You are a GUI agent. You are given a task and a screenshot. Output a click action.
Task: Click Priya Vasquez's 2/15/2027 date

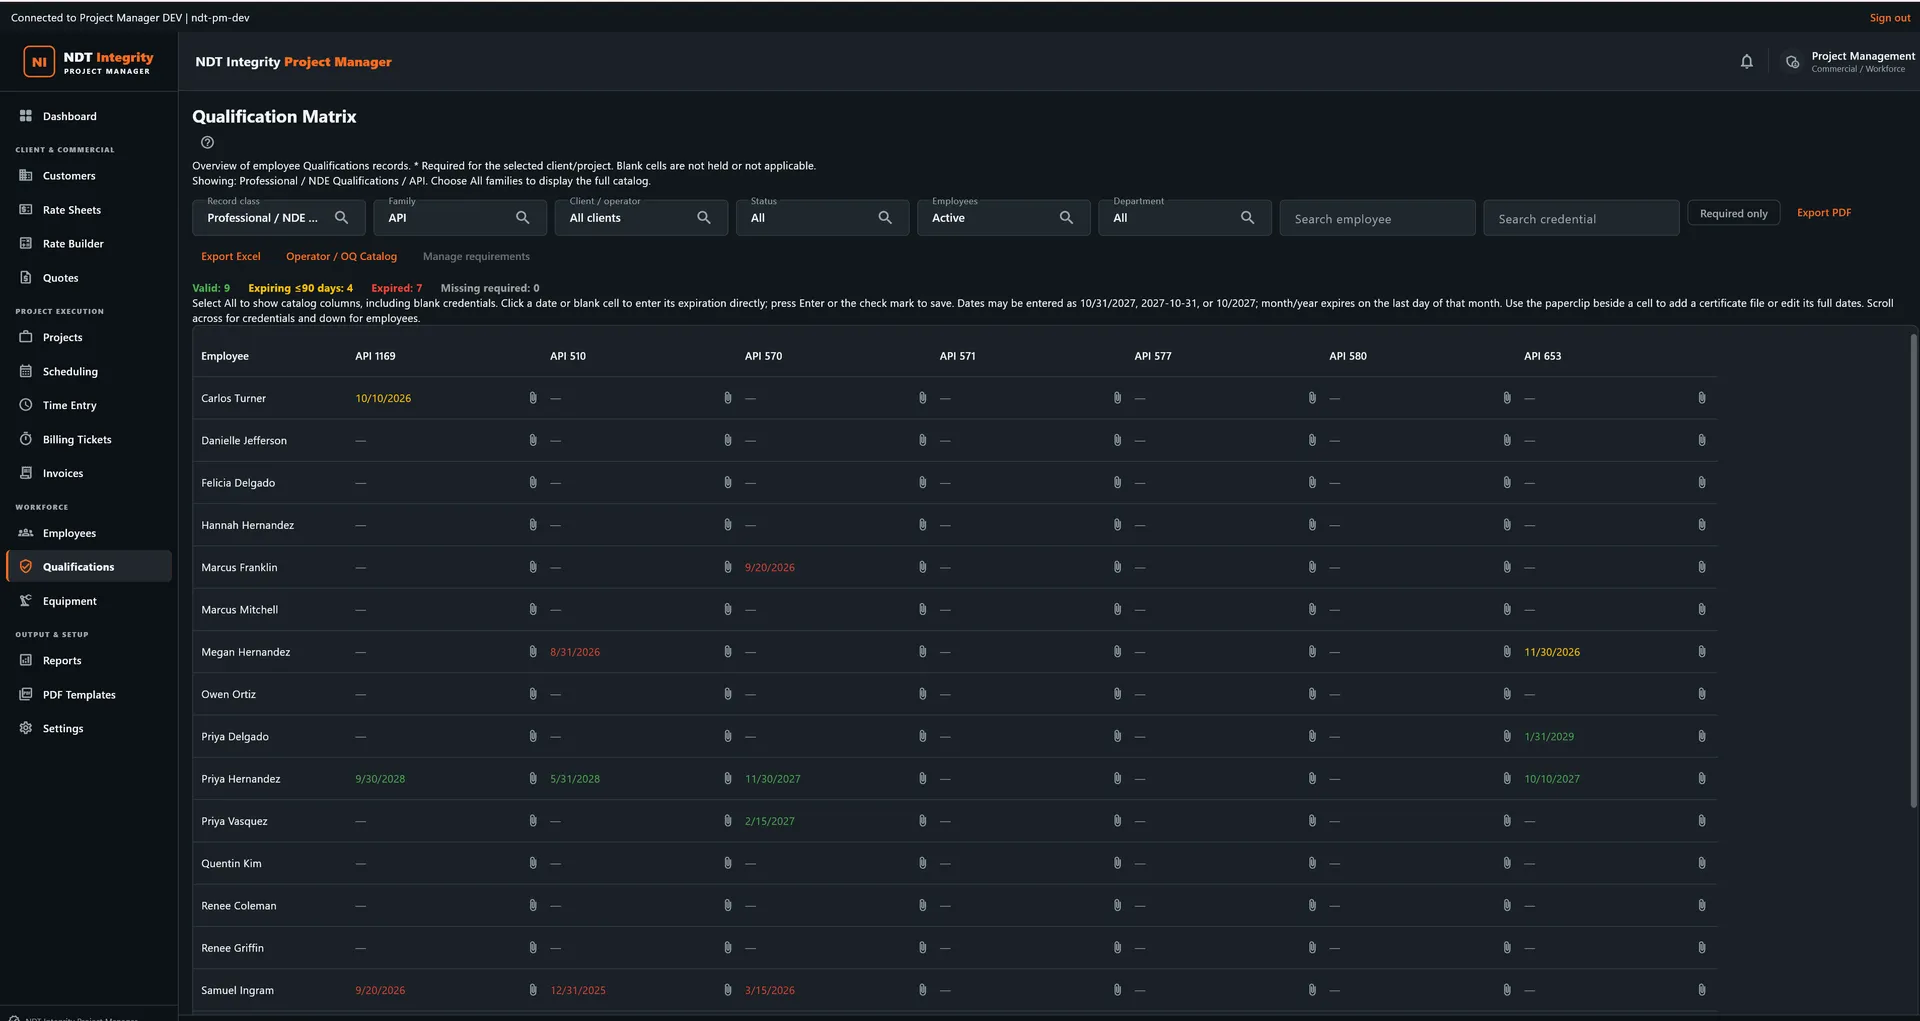(x=769, y=821)
